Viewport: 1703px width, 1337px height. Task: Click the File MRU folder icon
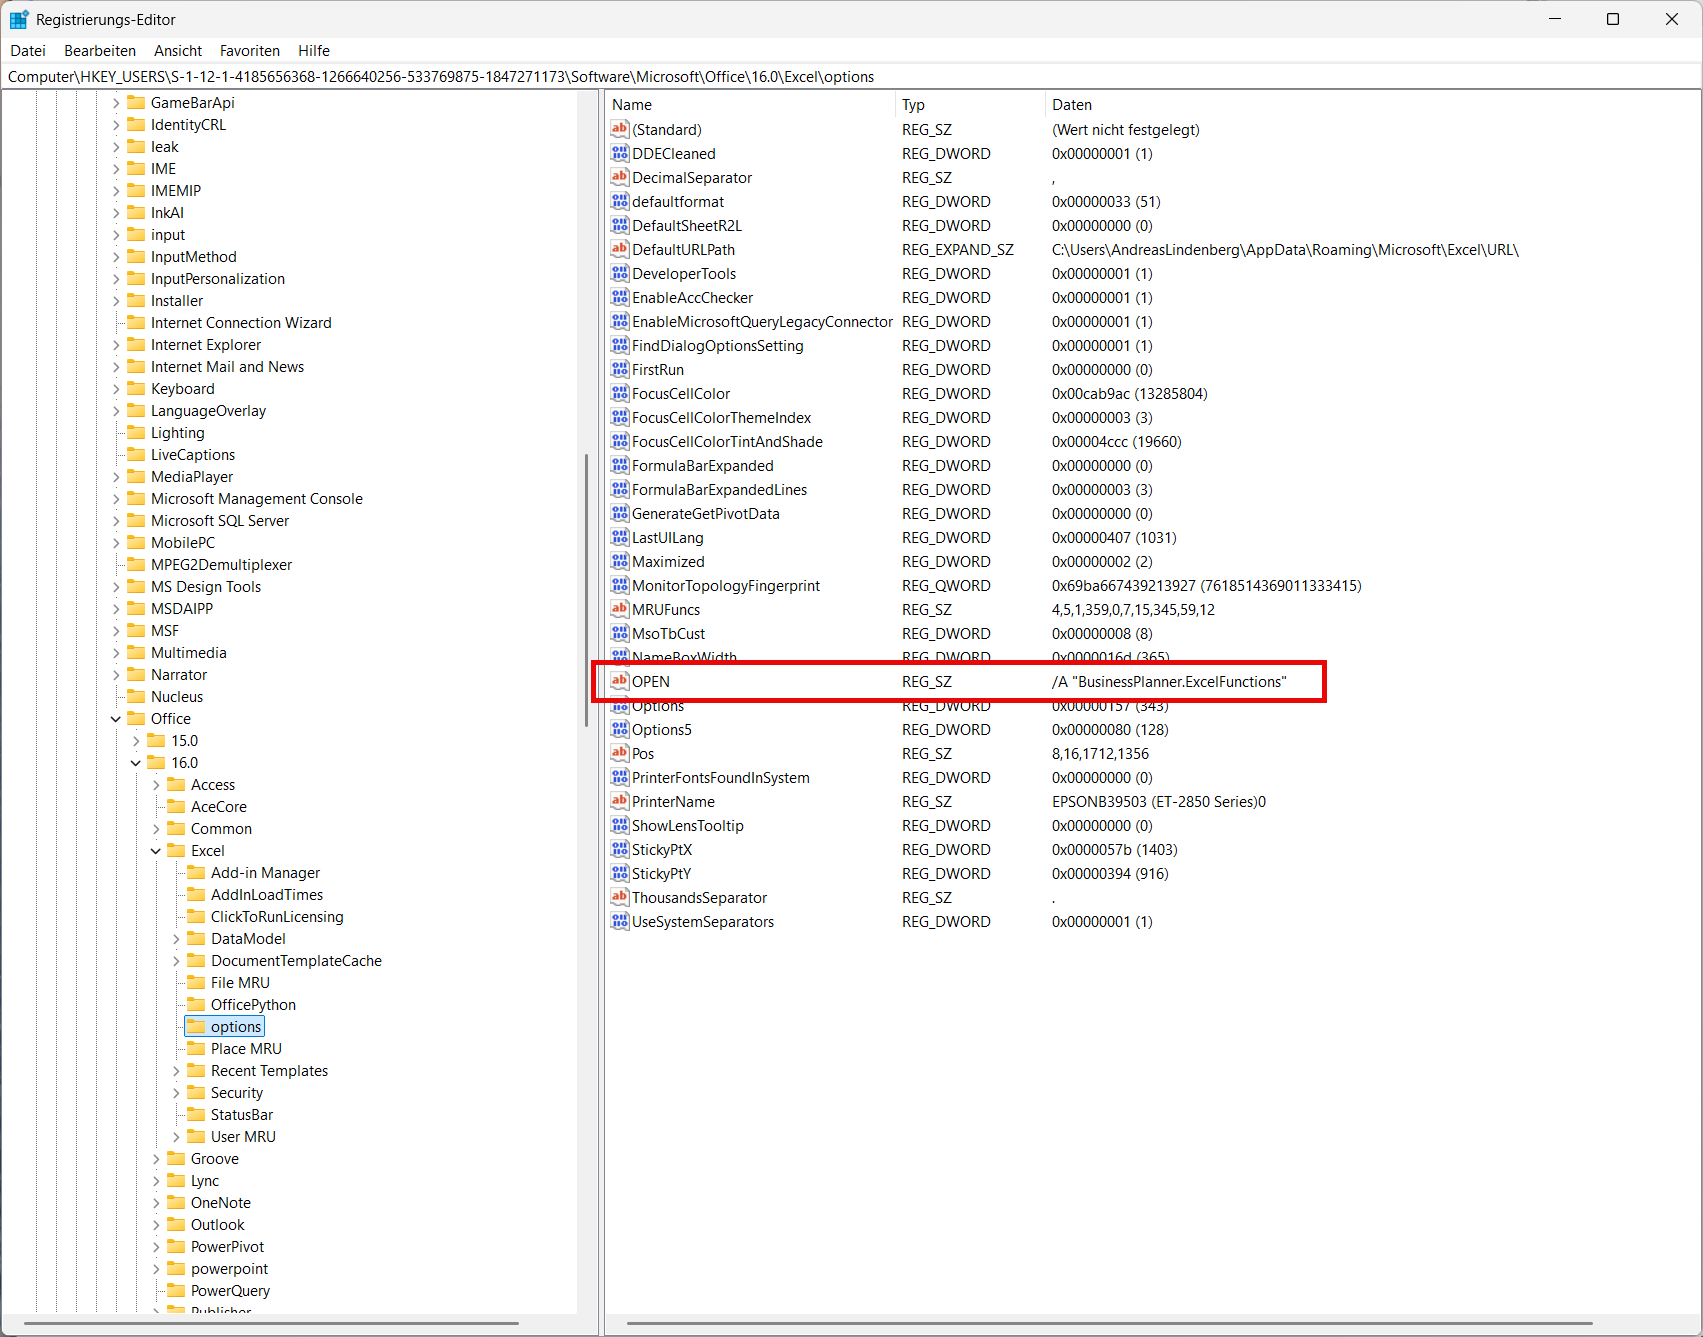[196, 983]
